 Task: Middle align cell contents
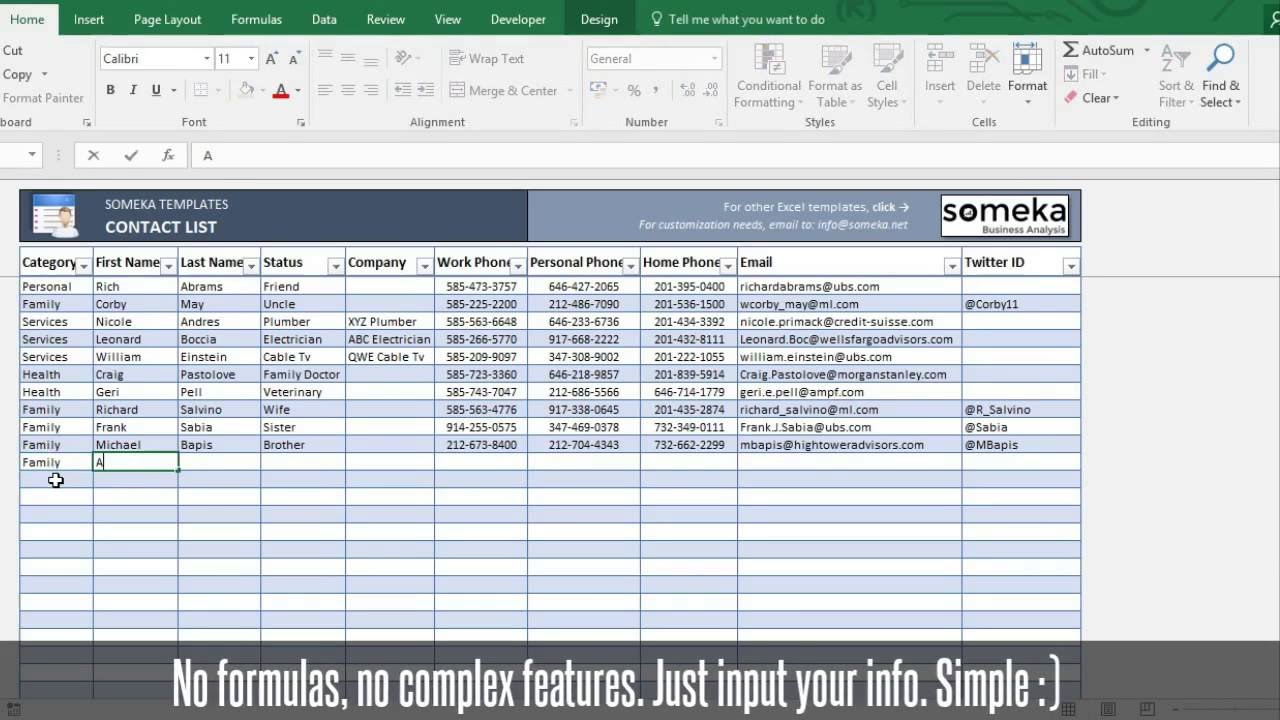click(x=348, y=58)
